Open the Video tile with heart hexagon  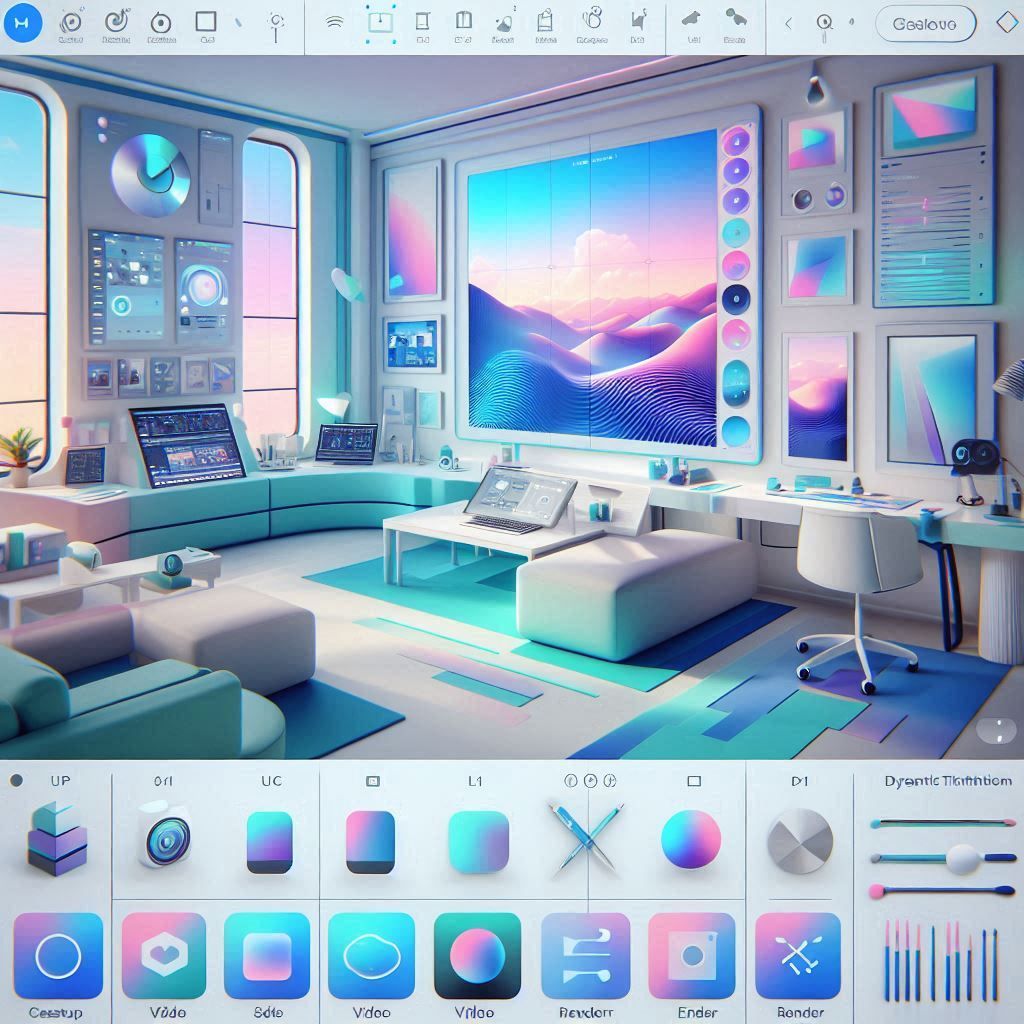(164, 955)
